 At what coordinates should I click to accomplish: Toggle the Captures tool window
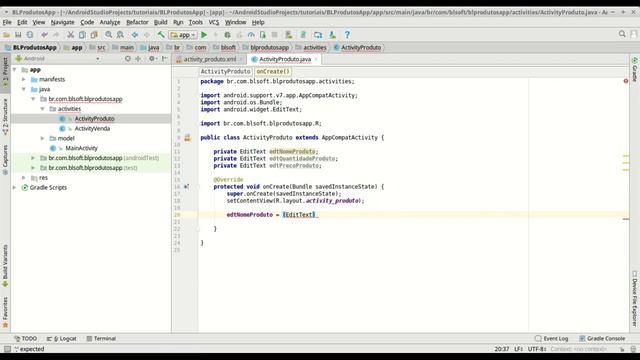pyautogui.click(x=5, y=160)
